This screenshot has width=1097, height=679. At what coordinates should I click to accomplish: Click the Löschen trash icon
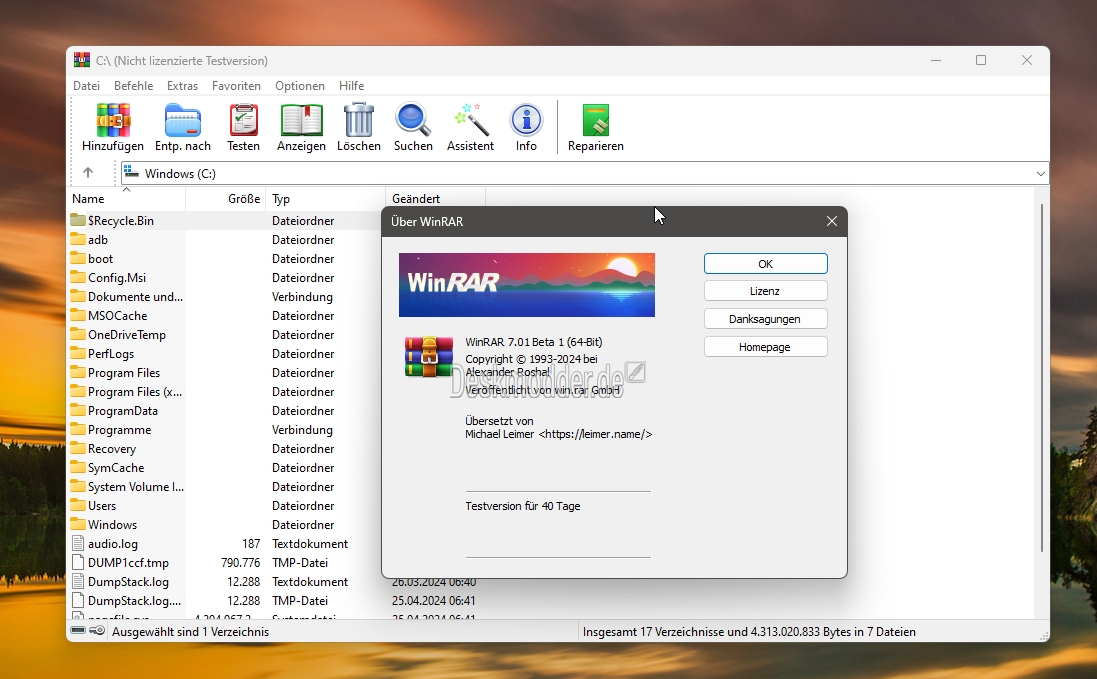(359, 120)
